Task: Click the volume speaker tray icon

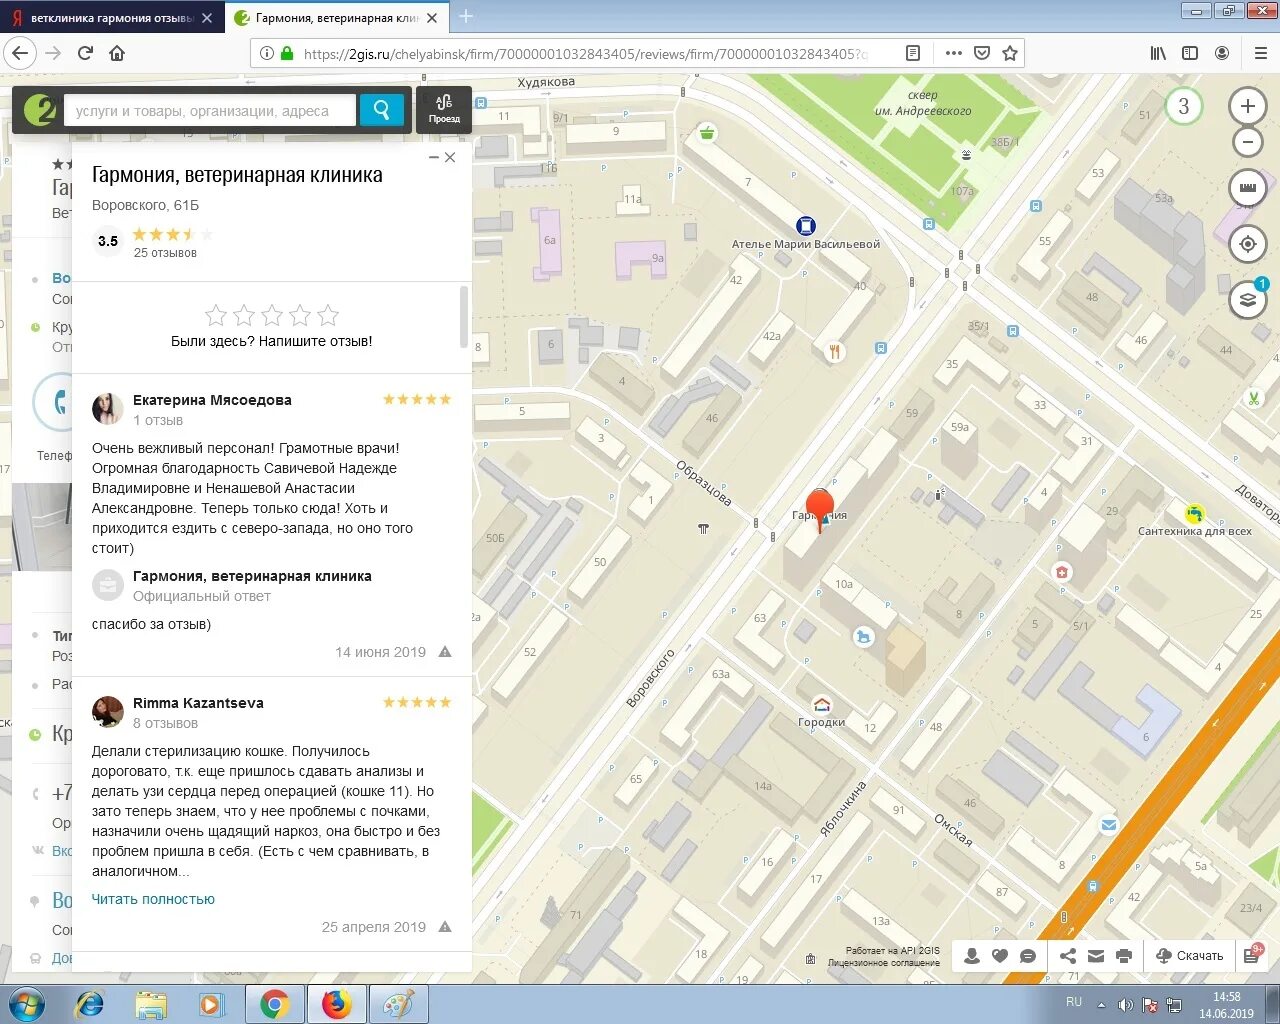Action: click(x=1125, y=1004)
